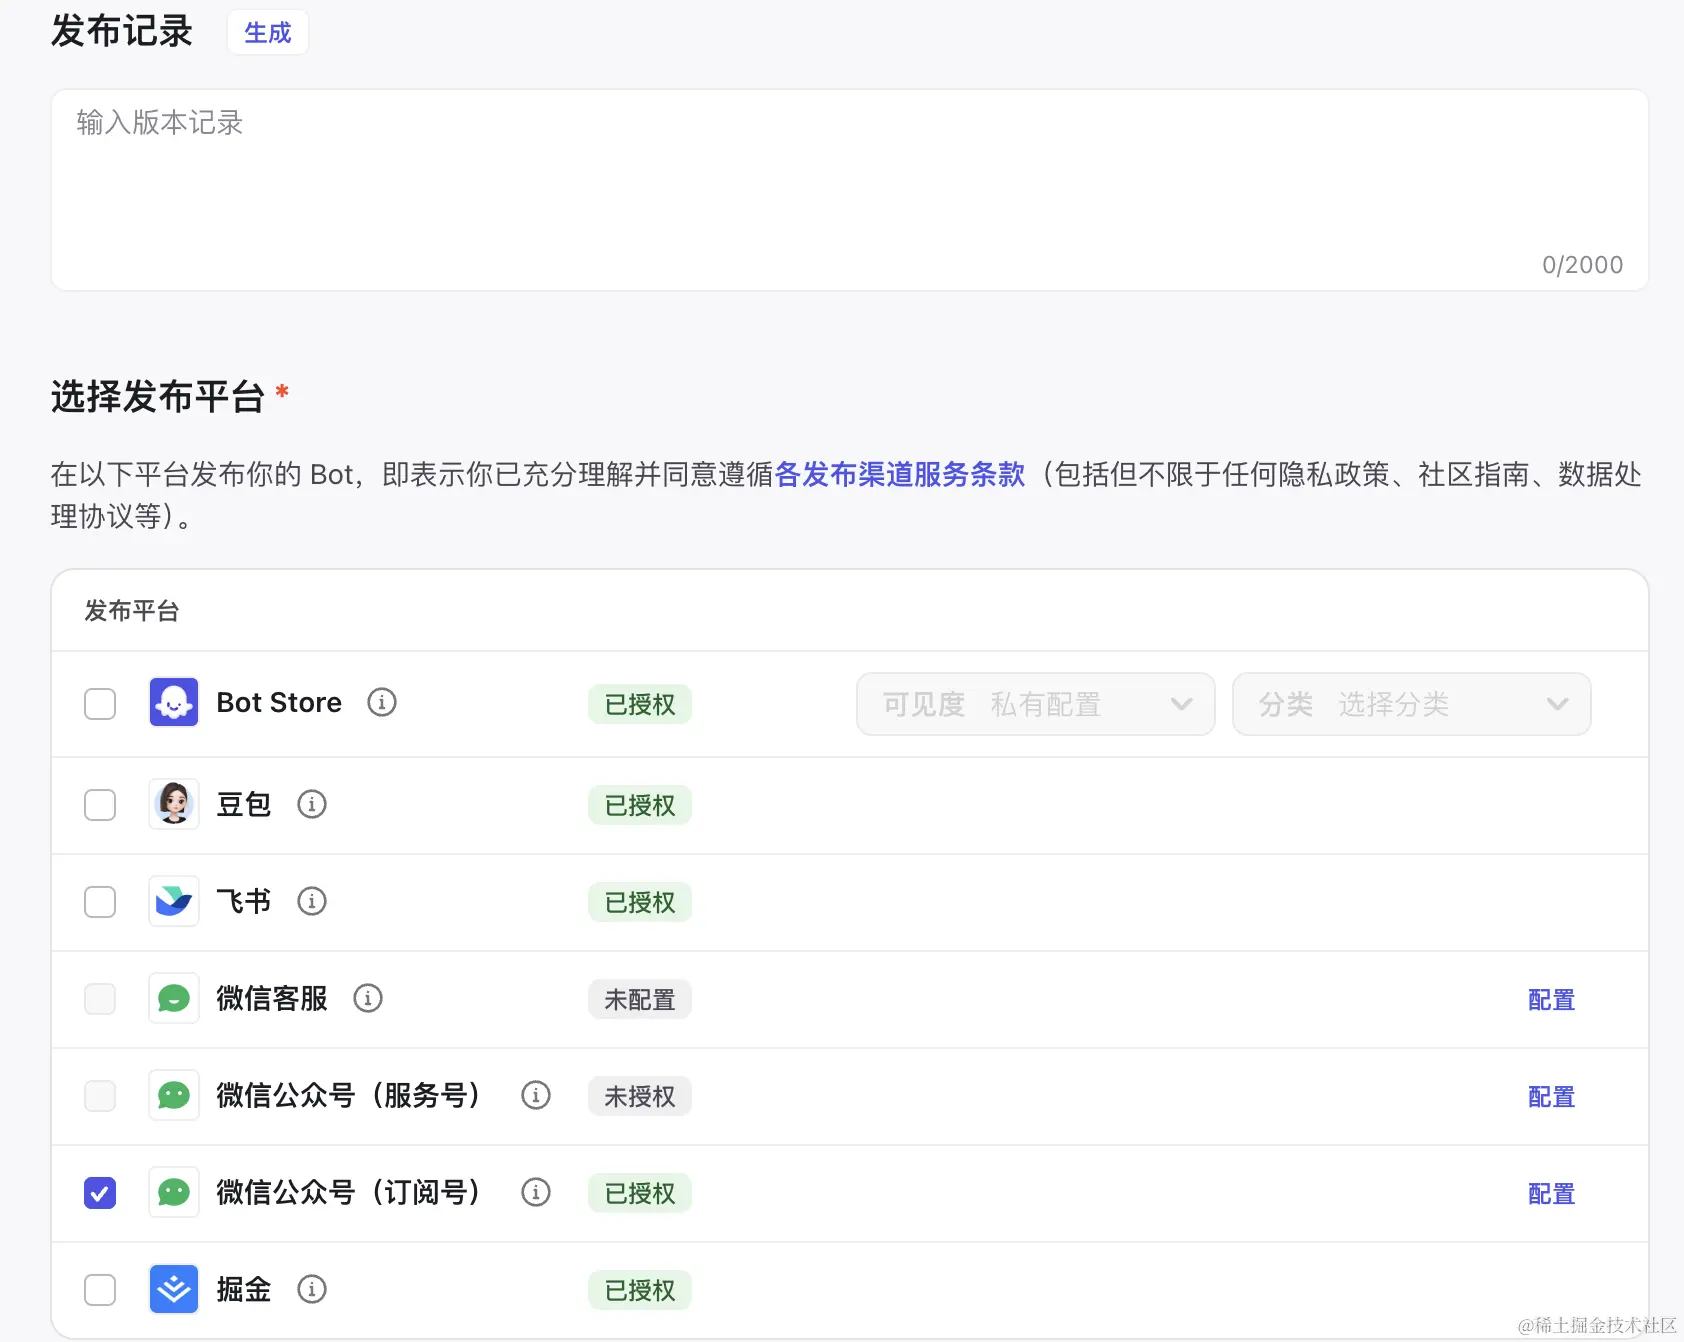Click 配置 link for 微信客服

(1551, 1000)
